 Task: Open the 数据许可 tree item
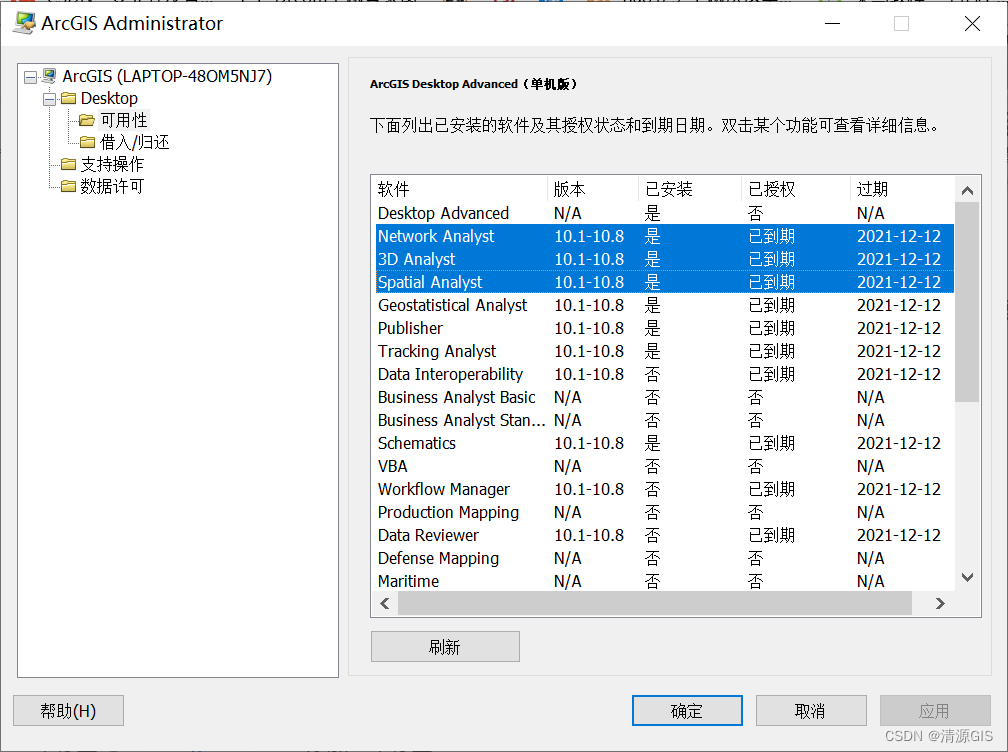(112, 186)
